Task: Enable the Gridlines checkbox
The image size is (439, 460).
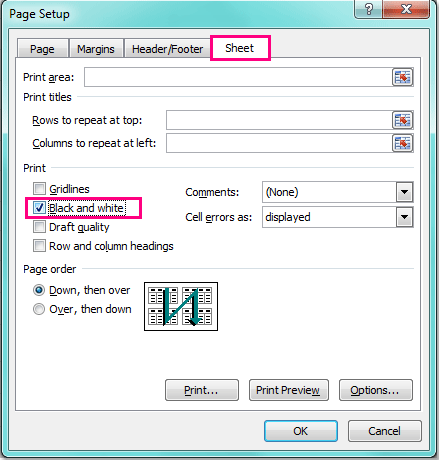Action: coord(39,189)
